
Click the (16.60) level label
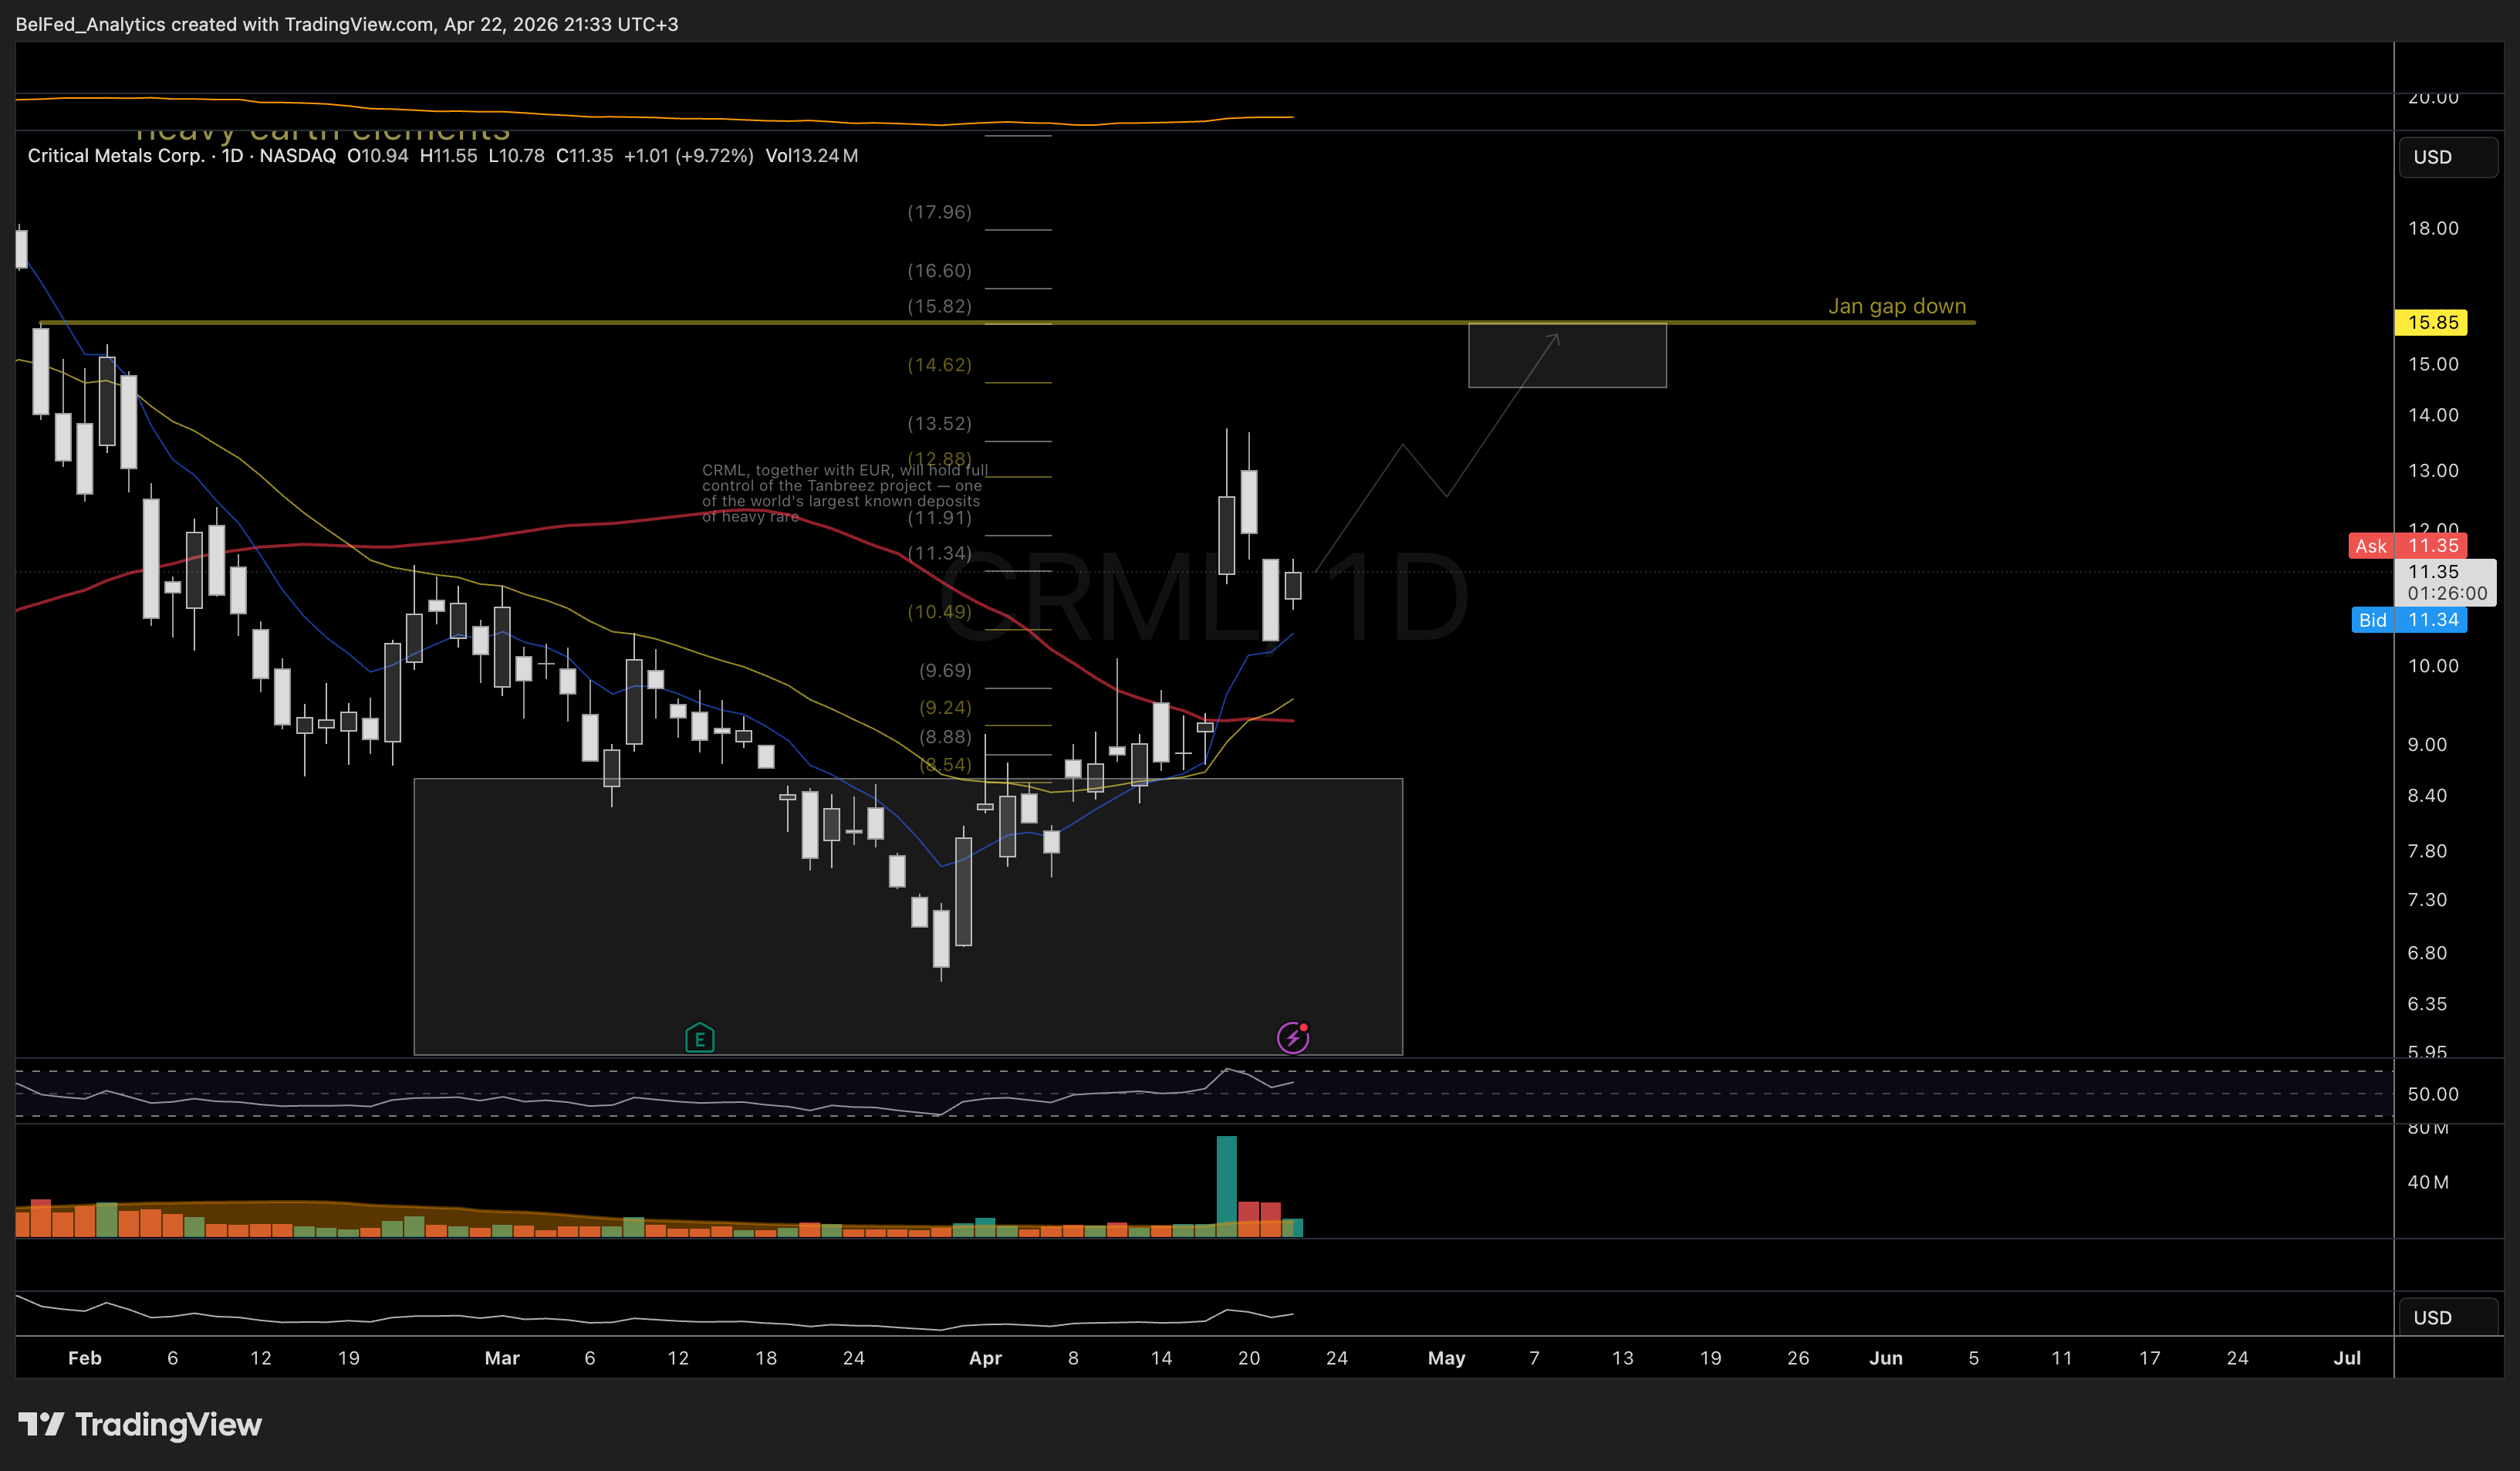(x=939, y=271)
